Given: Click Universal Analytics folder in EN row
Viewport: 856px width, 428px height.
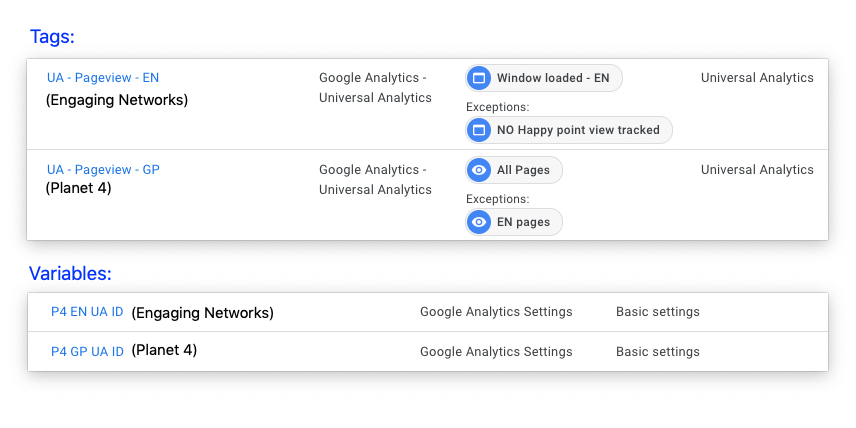Looking at the screenshot, I should click(x=757, y=78).
